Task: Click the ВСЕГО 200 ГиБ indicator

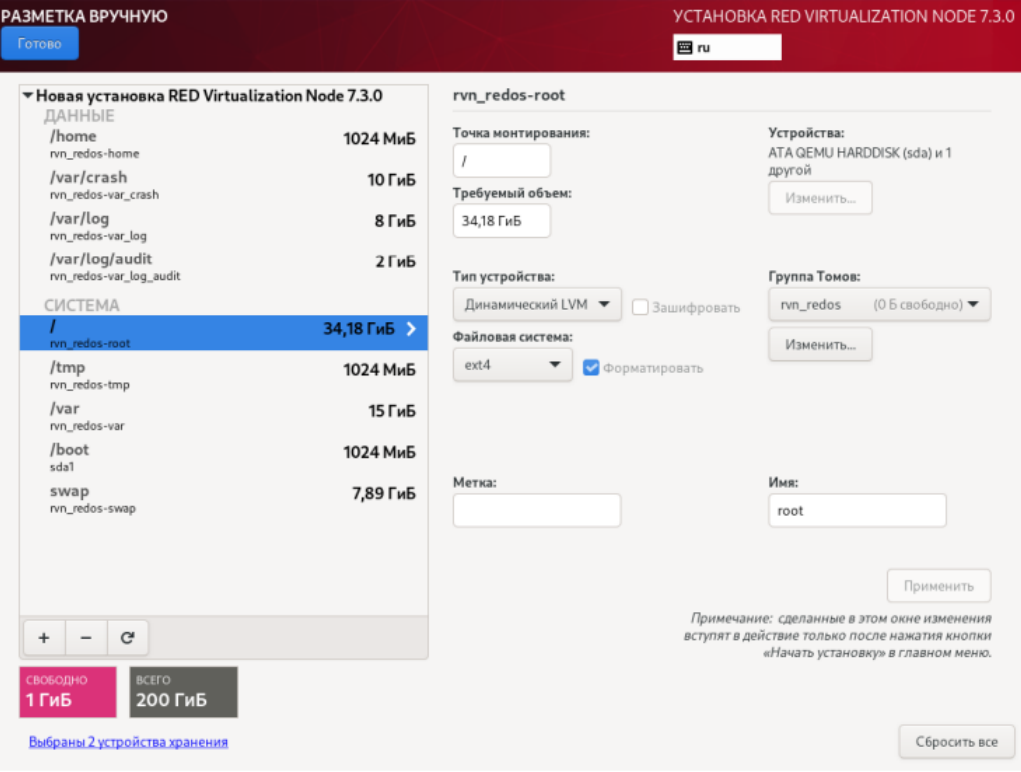Action: pyautogui.click(x=184, y=693)
